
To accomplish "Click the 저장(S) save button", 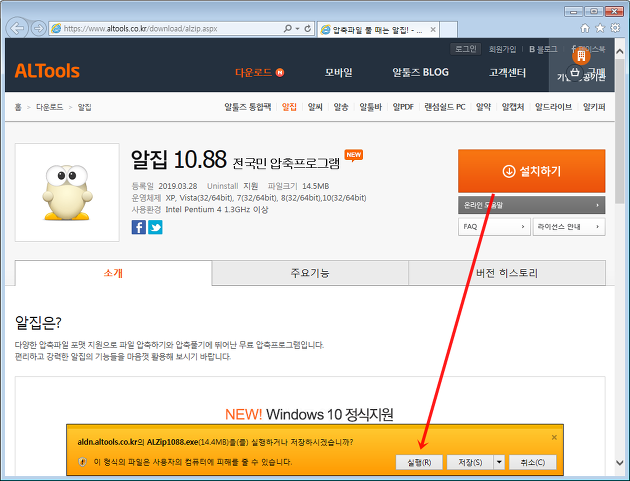I will [x=470, y=462].
